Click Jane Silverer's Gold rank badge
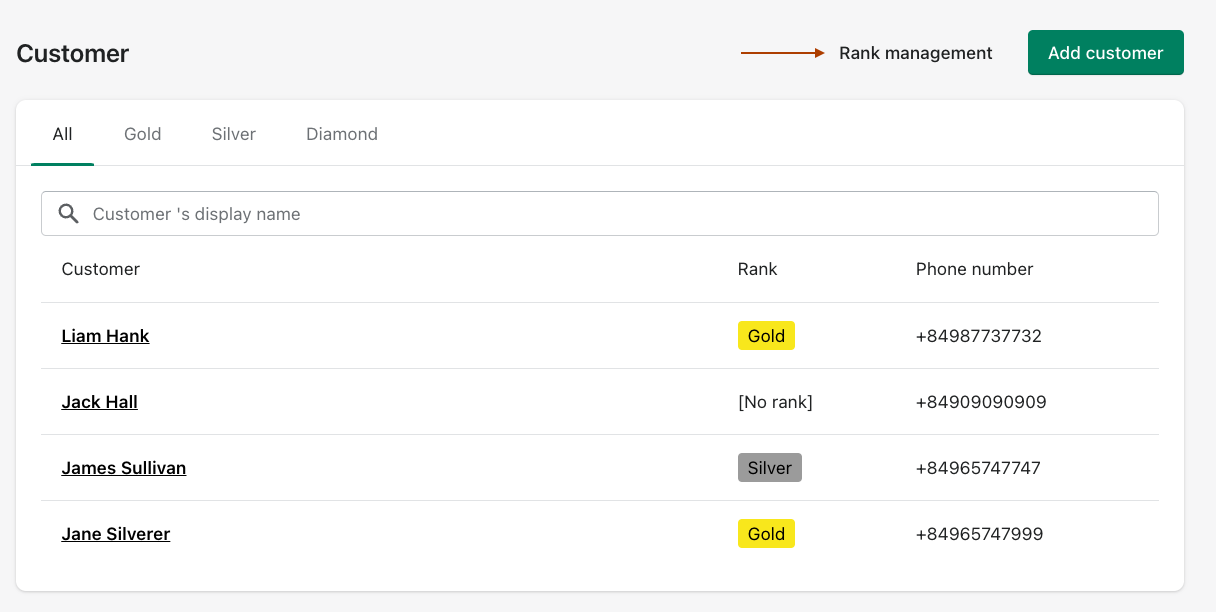 [766, 534]
